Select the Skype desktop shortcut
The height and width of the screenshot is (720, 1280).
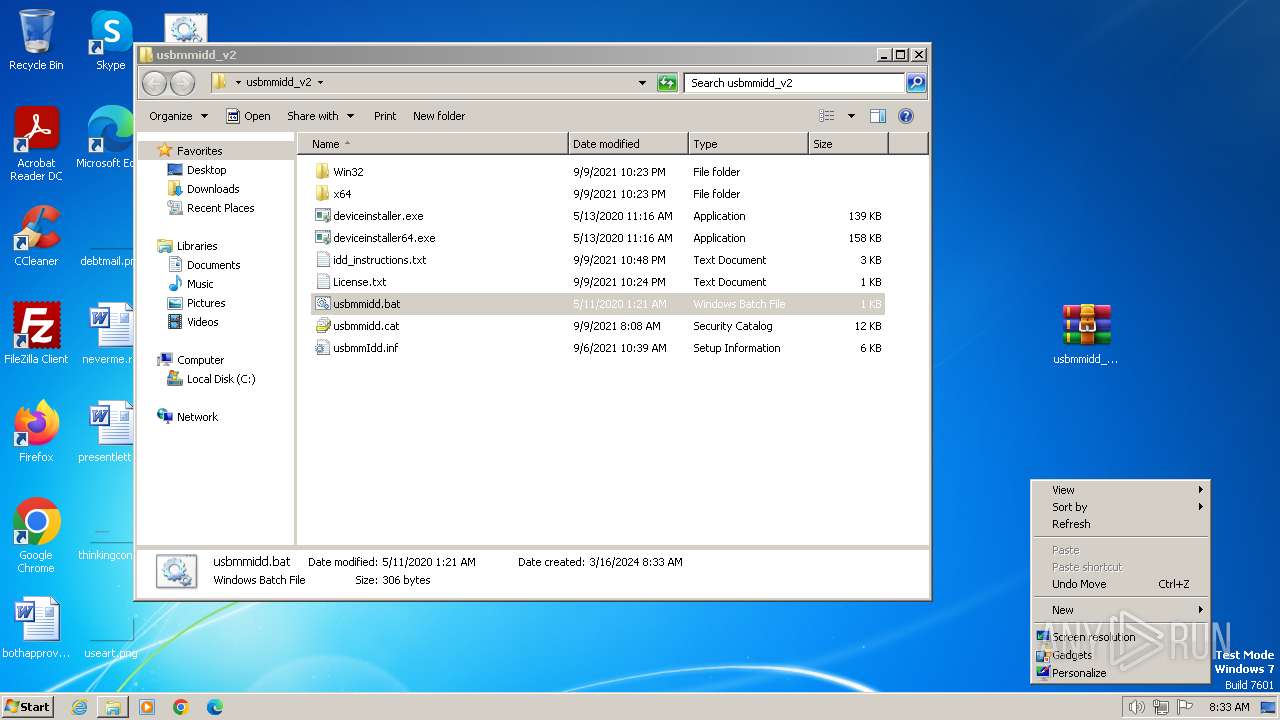tap(110, 40)
